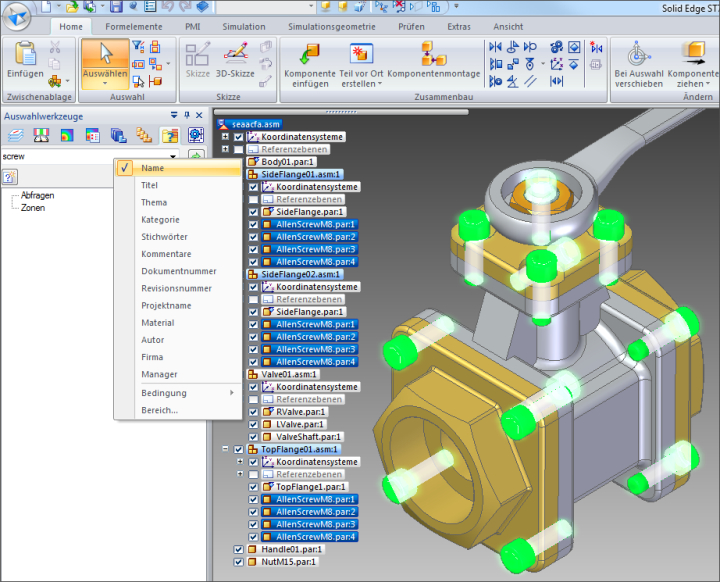Toggle the top-level Referenzebenen checkbox
The height and width of the screenshot is (582, 720).
[x=238, y=149]
